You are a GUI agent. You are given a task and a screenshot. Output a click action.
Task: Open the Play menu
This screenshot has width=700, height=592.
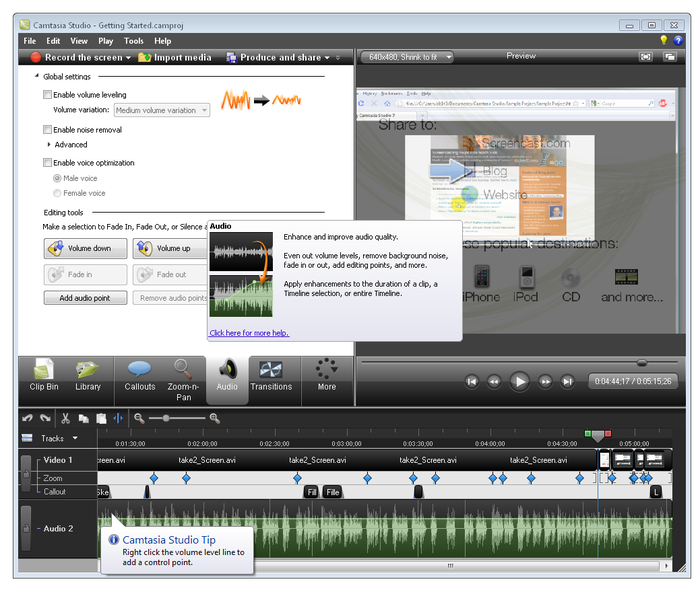106,41
